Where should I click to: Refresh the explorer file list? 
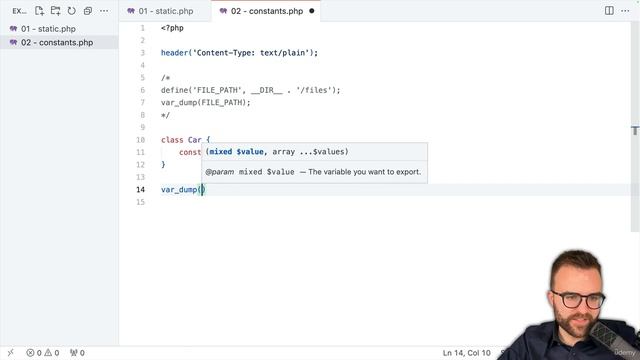(x=71, y=11)
